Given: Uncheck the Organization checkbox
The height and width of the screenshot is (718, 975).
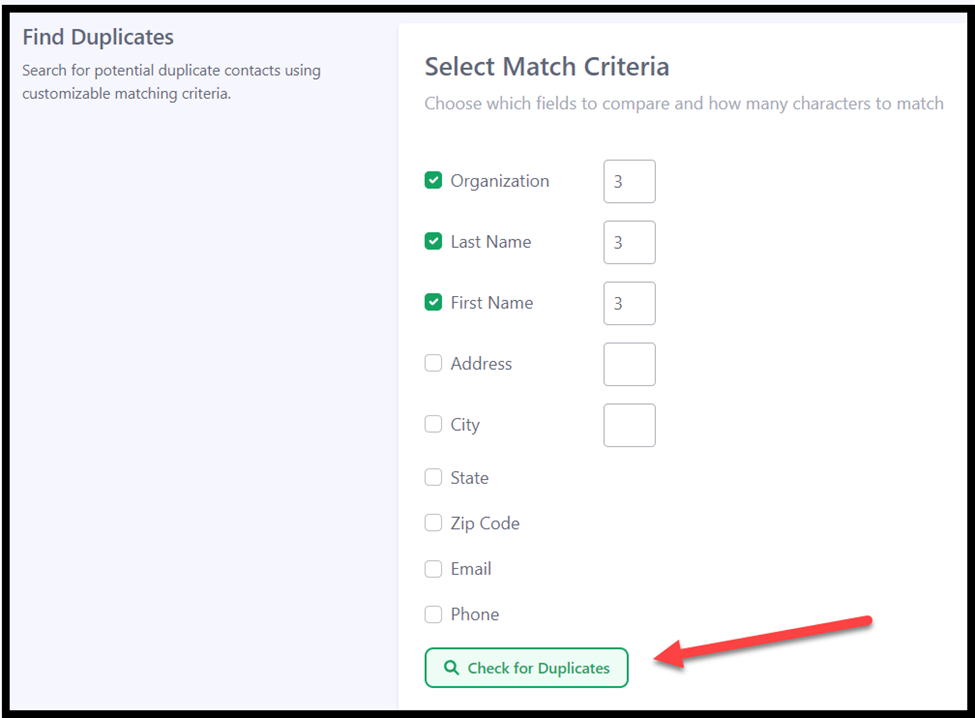Looking at the screenshot, I should (x=433, y=180).
